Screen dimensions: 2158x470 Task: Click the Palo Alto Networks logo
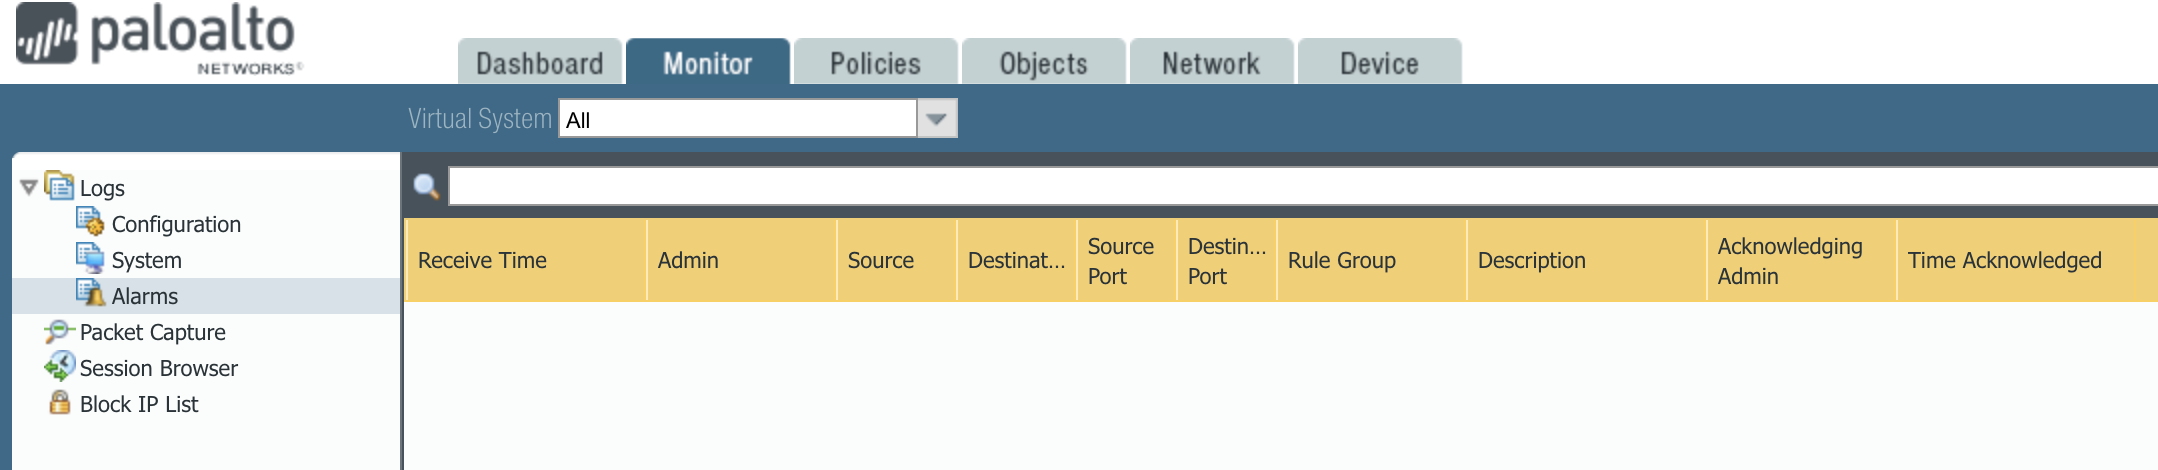pos(157,40)
